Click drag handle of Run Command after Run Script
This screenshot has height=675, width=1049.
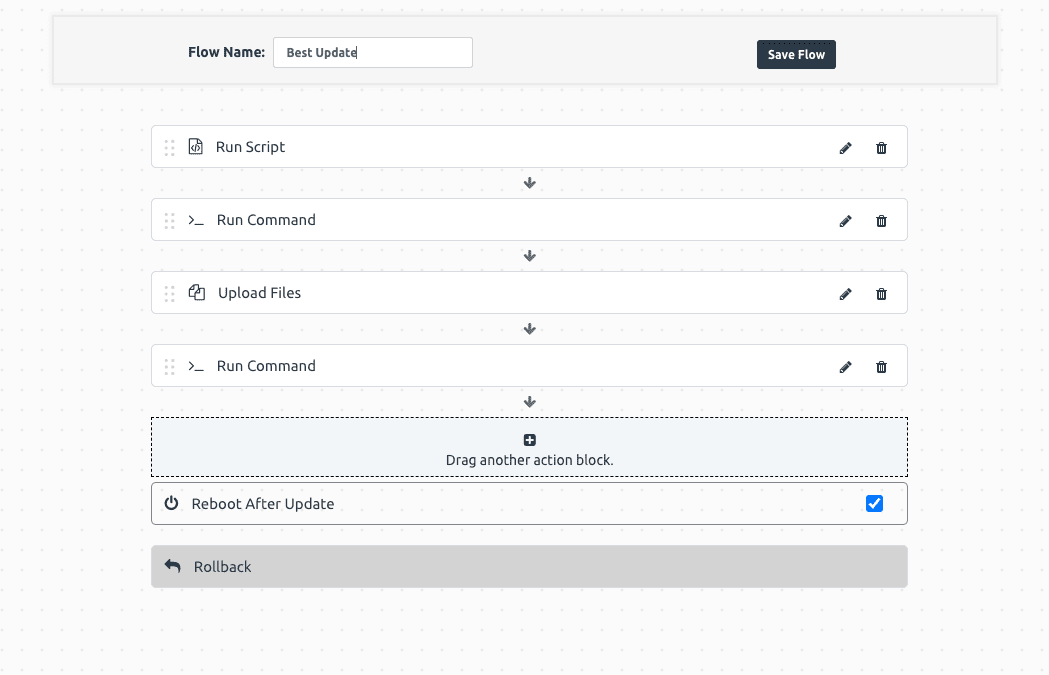169,220
